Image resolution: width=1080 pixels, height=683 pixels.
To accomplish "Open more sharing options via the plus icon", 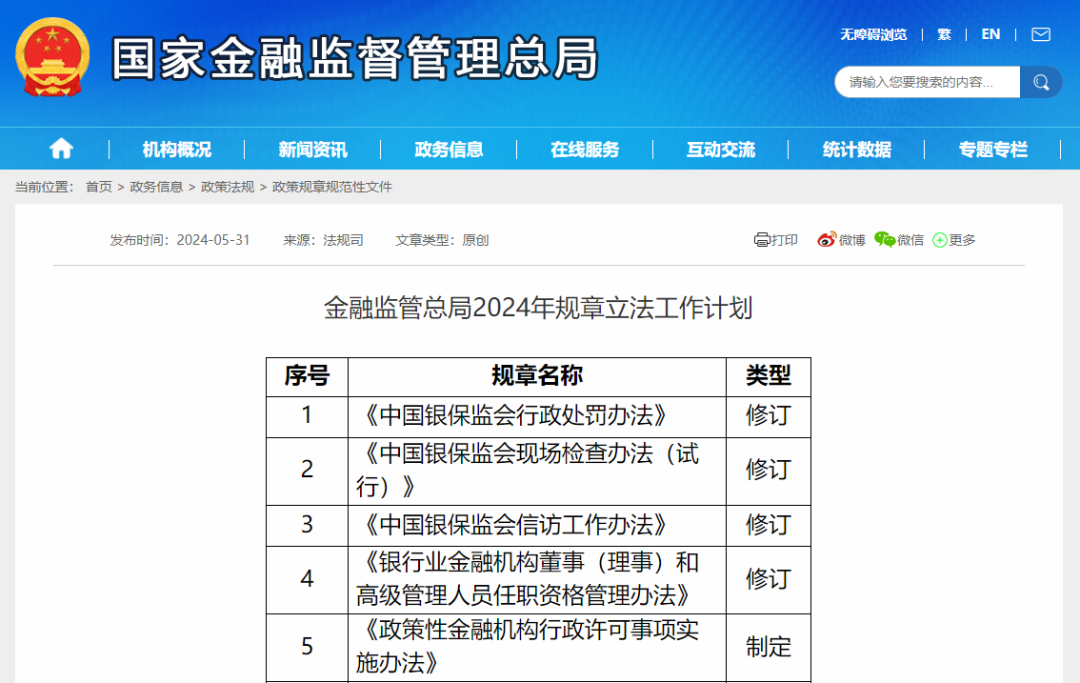I will pos(940,240).
